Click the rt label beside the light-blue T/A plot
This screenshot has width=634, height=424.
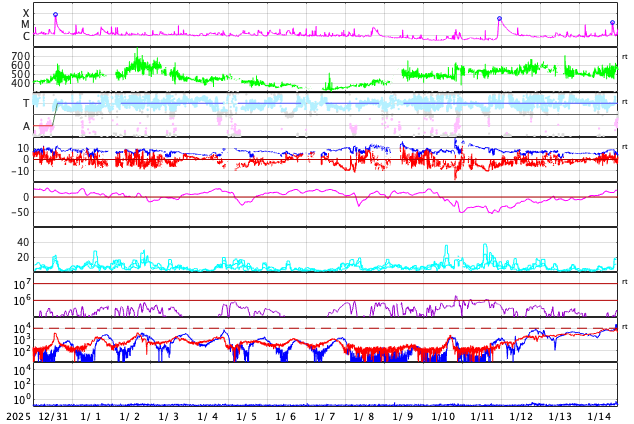pyautogui.click(x=624, y=102)
